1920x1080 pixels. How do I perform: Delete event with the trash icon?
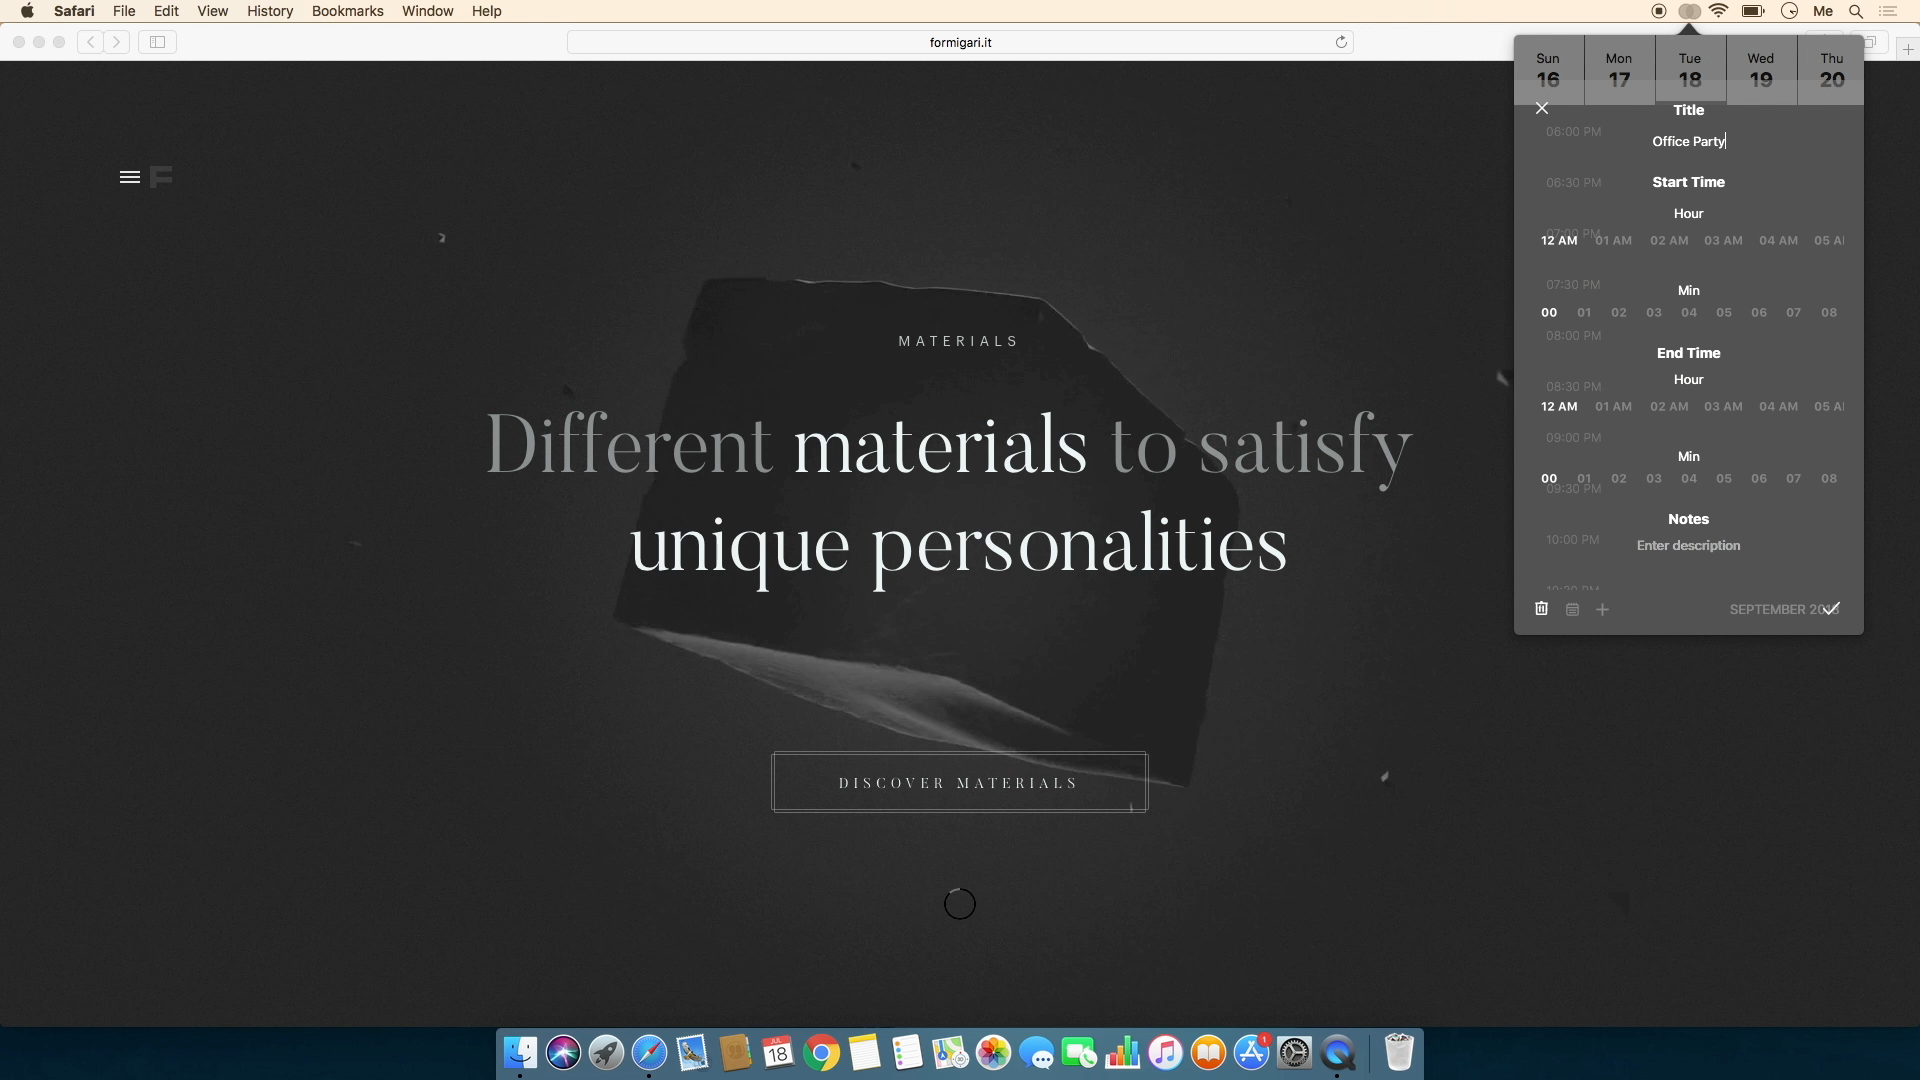pyautogui.click(x=1541, y=609)
